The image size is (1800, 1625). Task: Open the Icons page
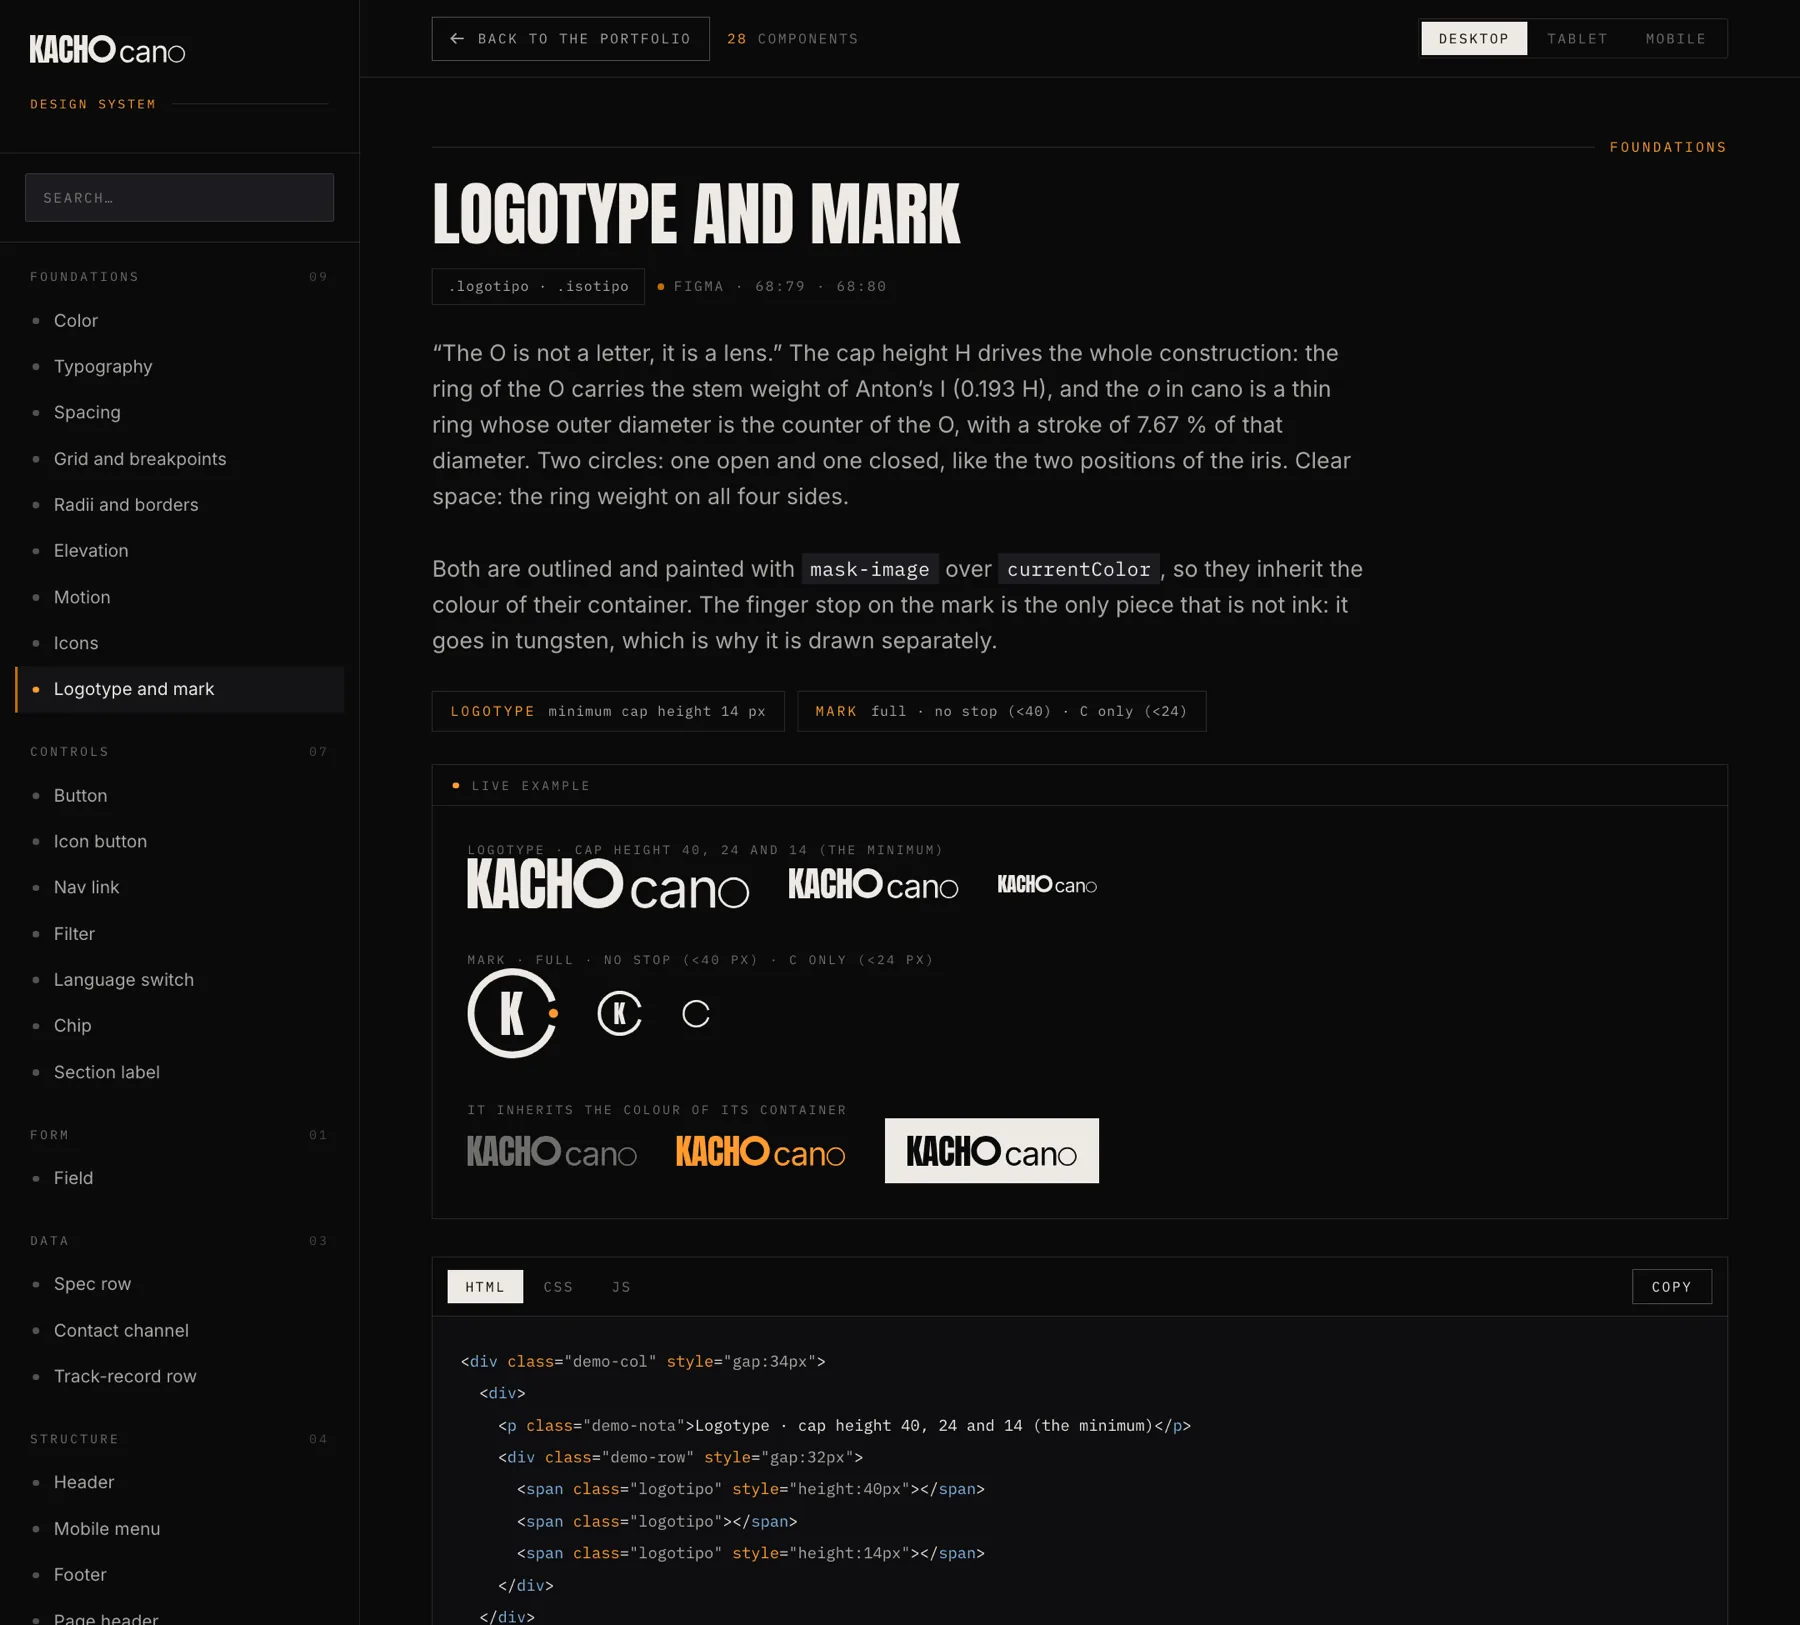point(180,643)
